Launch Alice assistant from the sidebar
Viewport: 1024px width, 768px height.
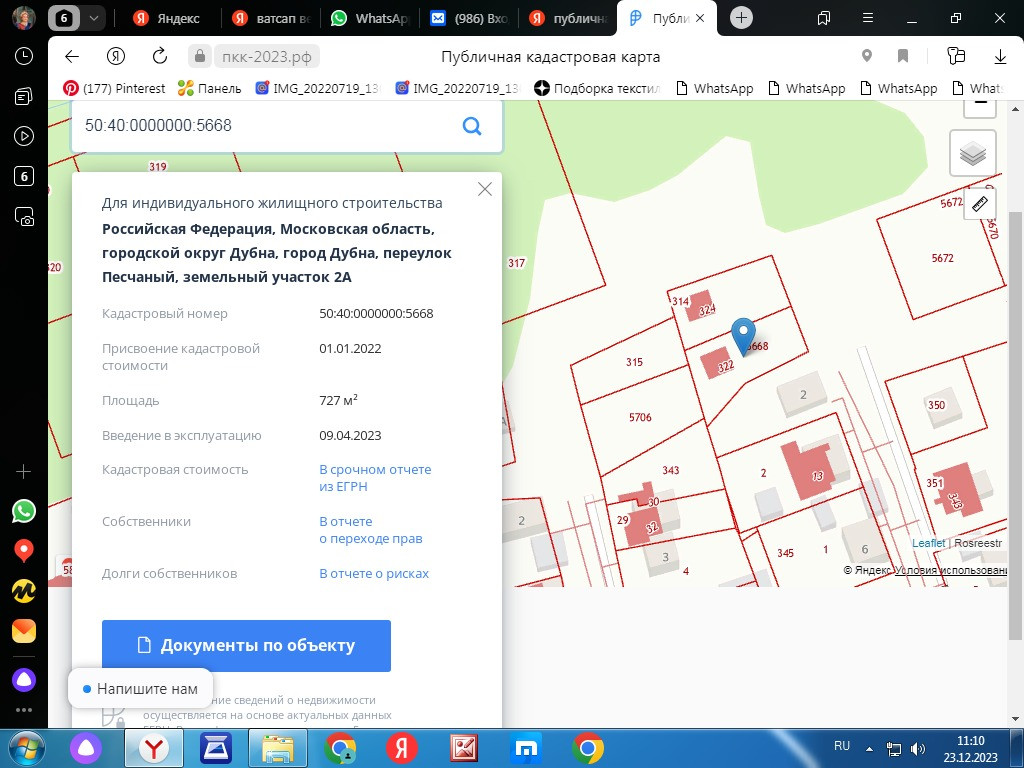coord(24,680)
